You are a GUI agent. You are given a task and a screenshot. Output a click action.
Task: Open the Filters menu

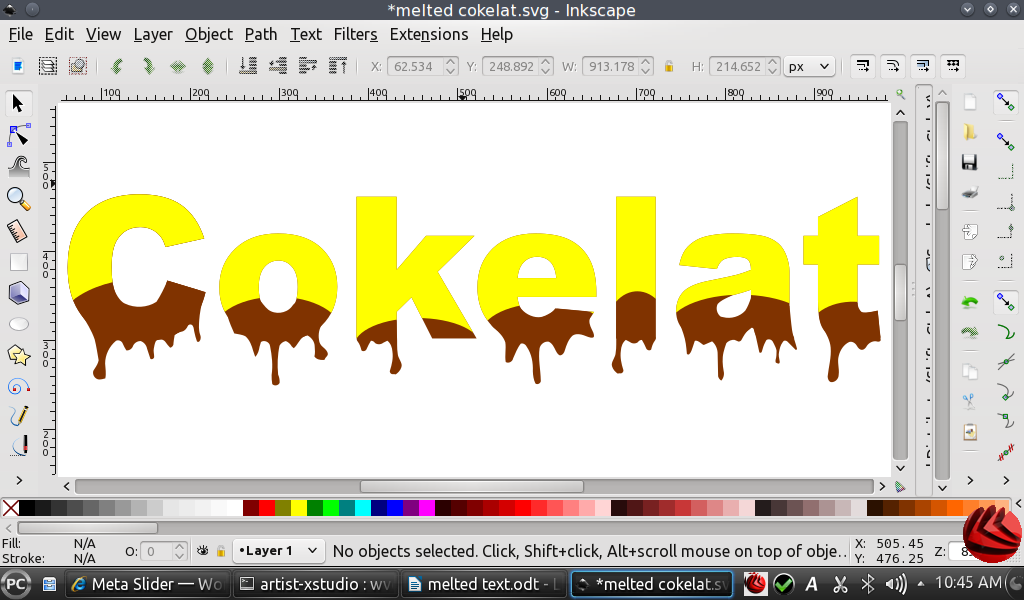(x=355, y=34)
